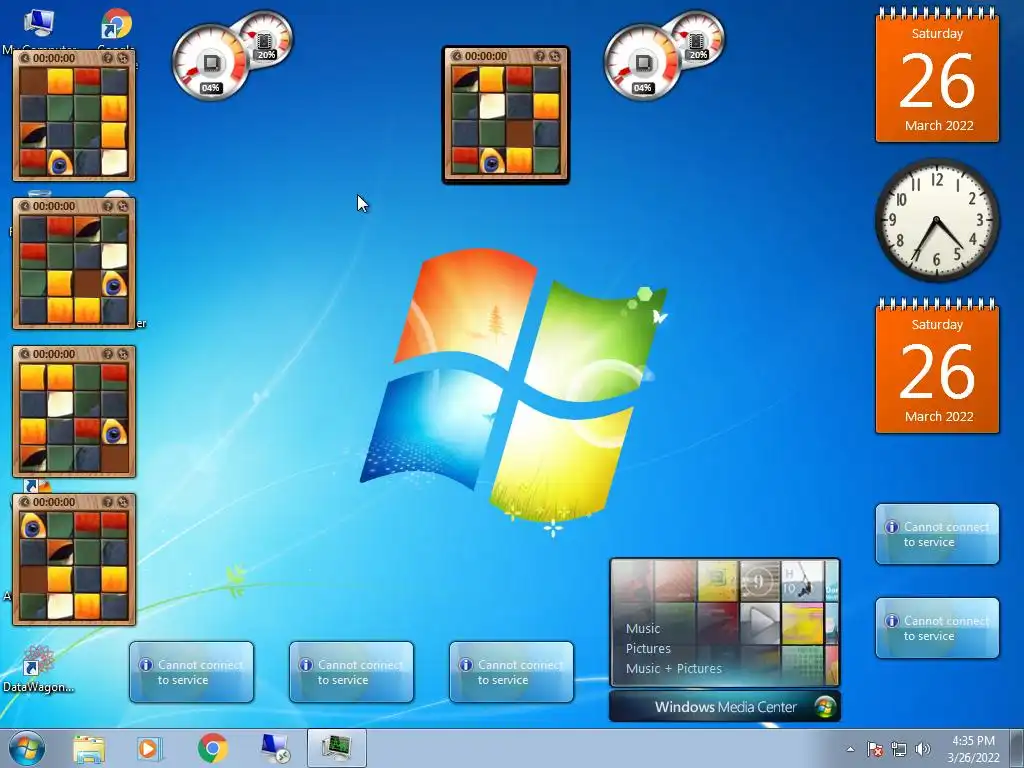
Task: Click memory dial on left CPU meter gadget
Action: 266,39
